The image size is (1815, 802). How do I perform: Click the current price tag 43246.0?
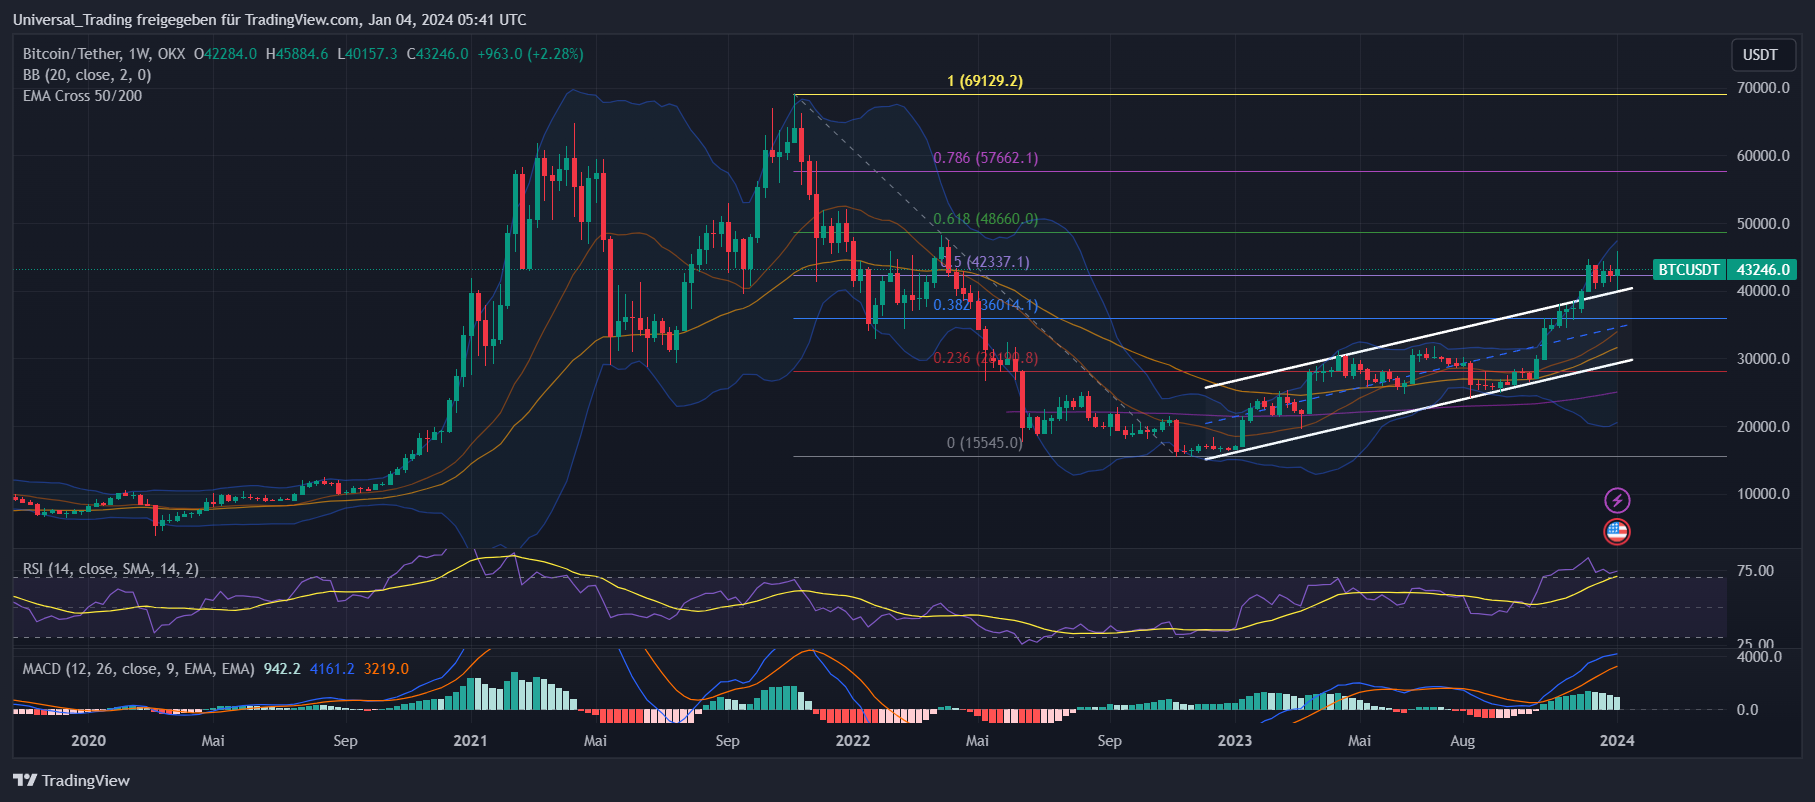1762,270
